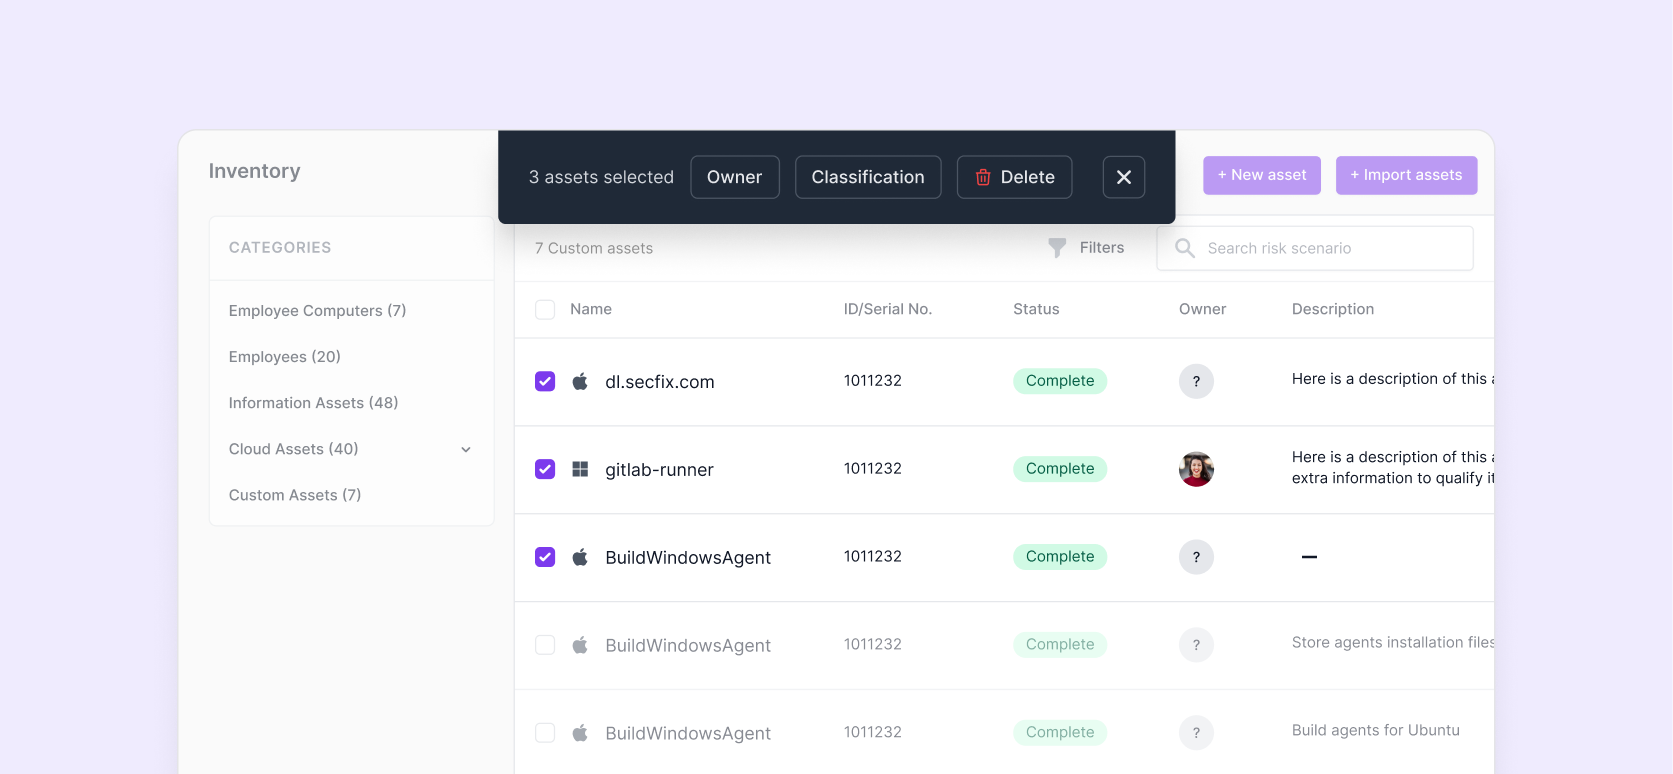Image resolution: width=1673 pixels, height=774 pixels.
Task: Click the Apple icon of the checked BuildWindowsAgent row
Action: click(580, 557)
